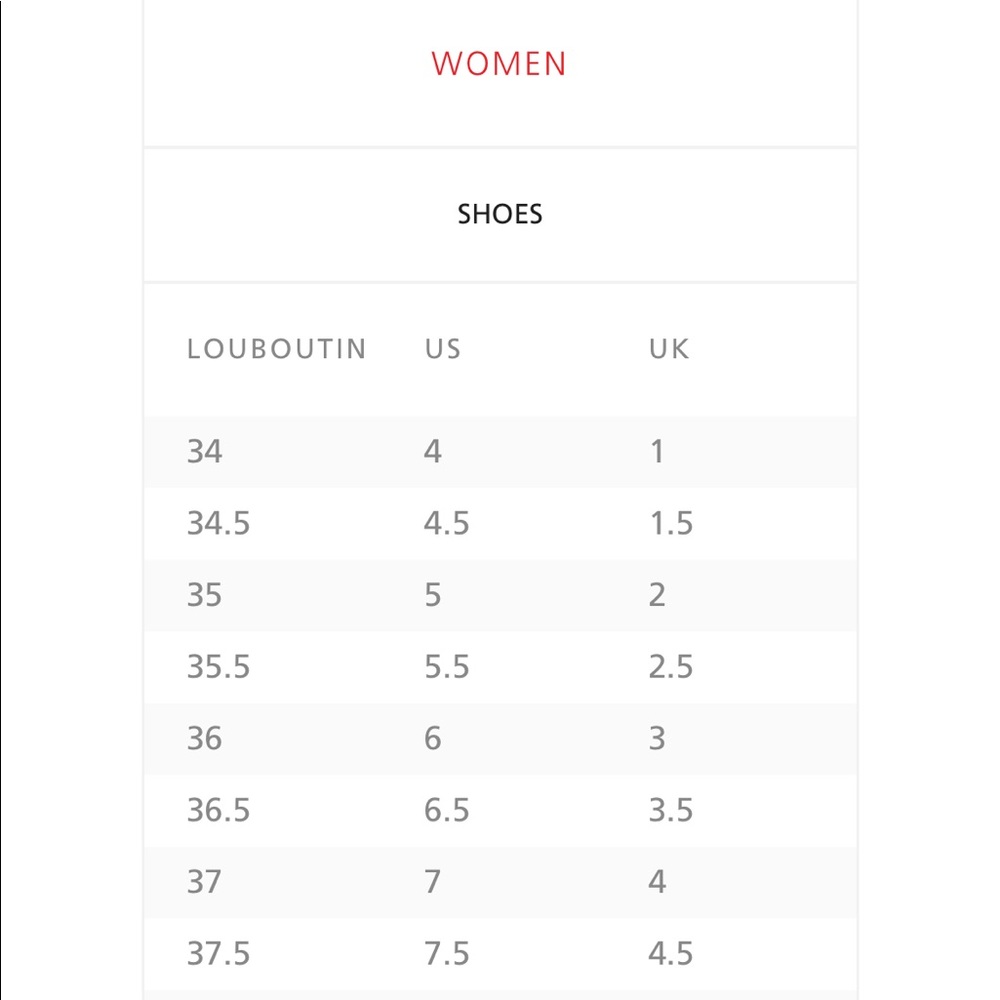Select the US size 6.5 cell

click(x=447, y=811)
